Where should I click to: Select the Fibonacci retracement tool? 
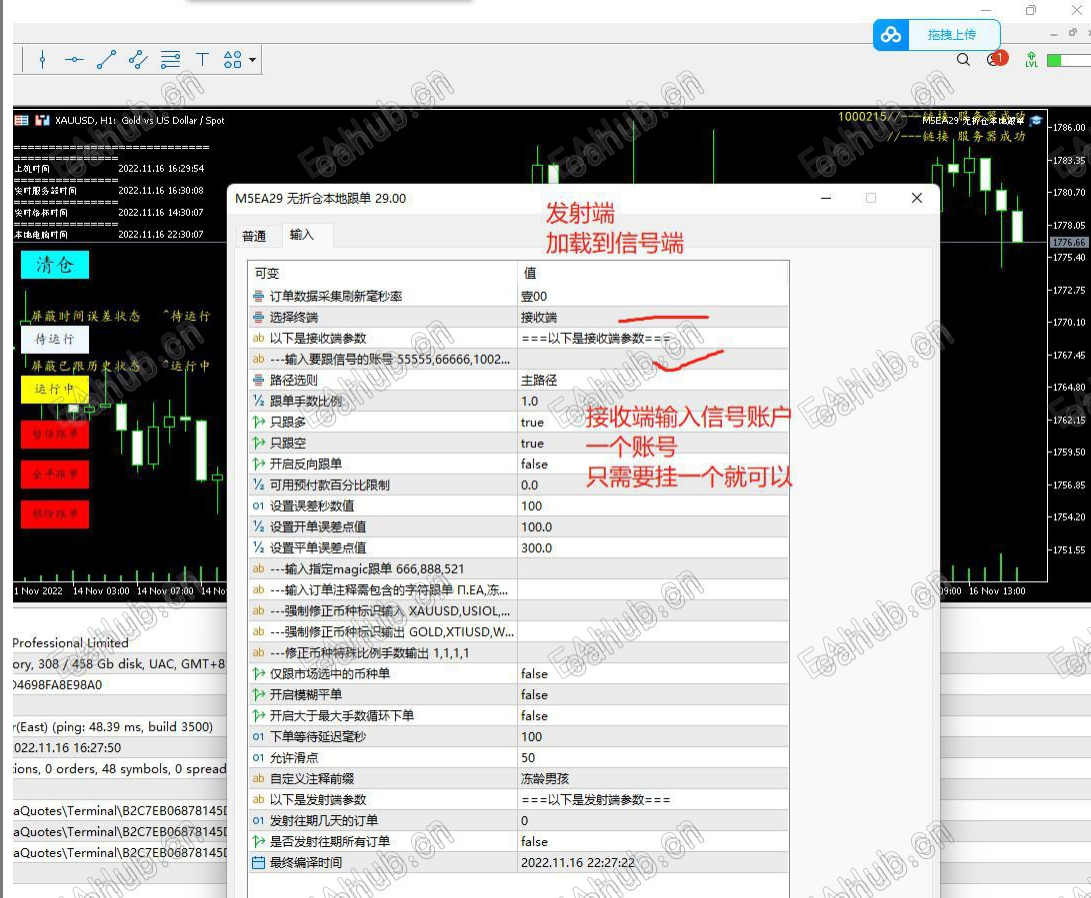(170, 60)
